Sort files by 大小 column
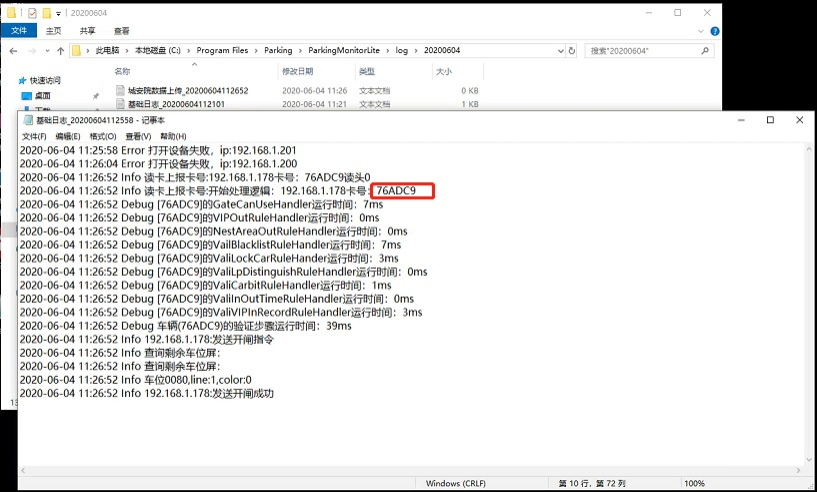The image size is (817, 492). (443, 71)
